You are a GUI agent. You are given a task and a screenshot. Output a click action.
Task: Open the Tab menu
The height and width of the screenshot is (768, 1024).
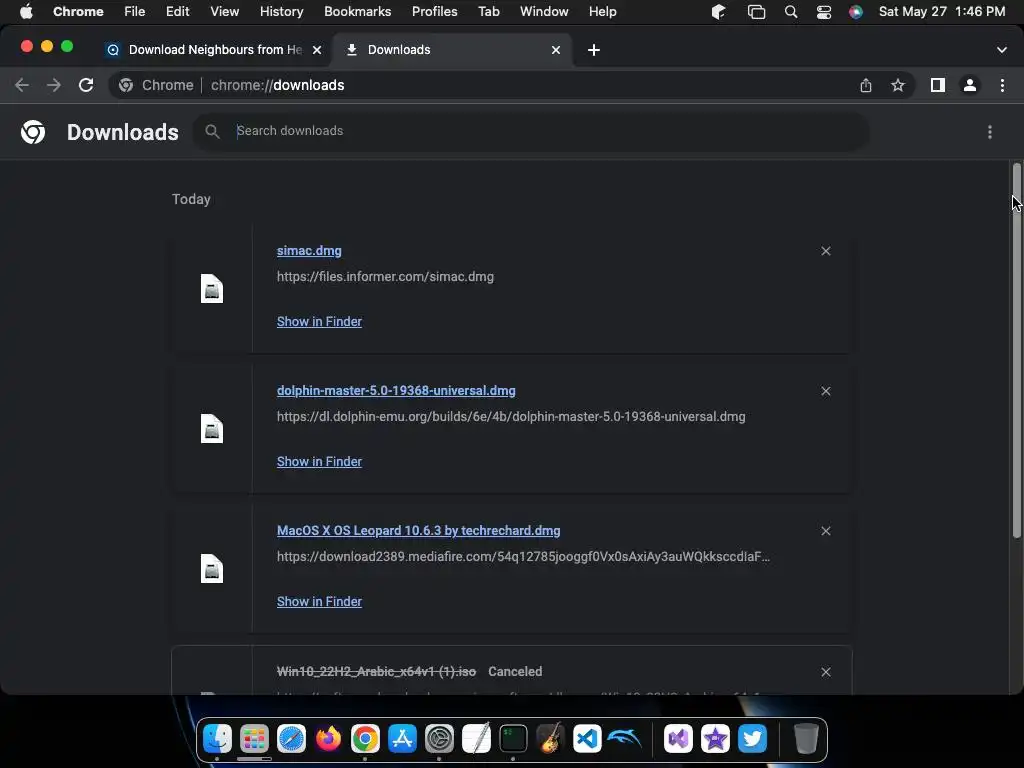(488, 12)
